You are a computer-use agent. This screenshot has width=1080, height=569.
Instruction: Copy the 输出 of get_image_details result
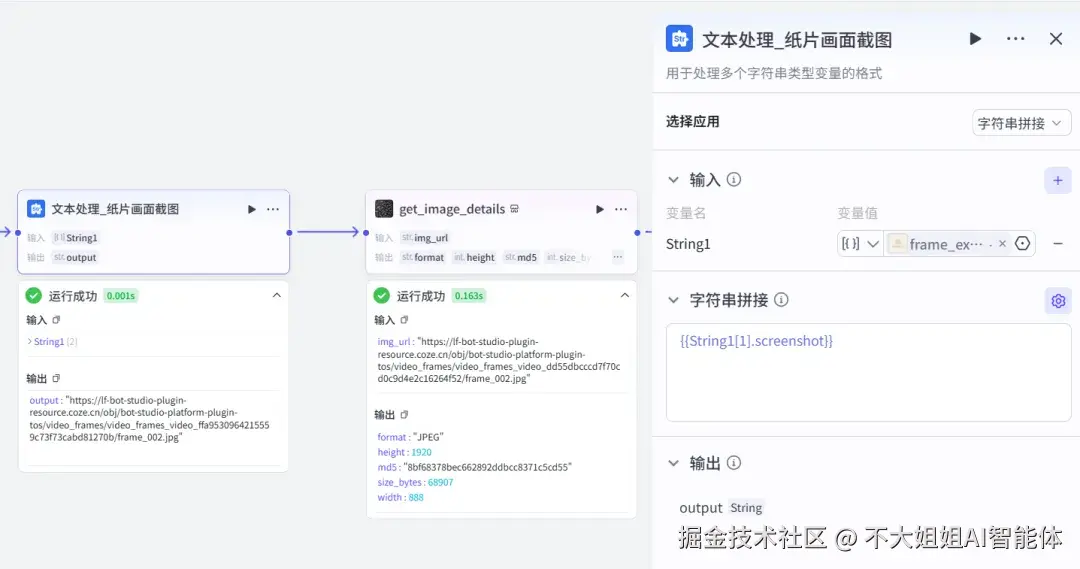[x=404, y=415]
